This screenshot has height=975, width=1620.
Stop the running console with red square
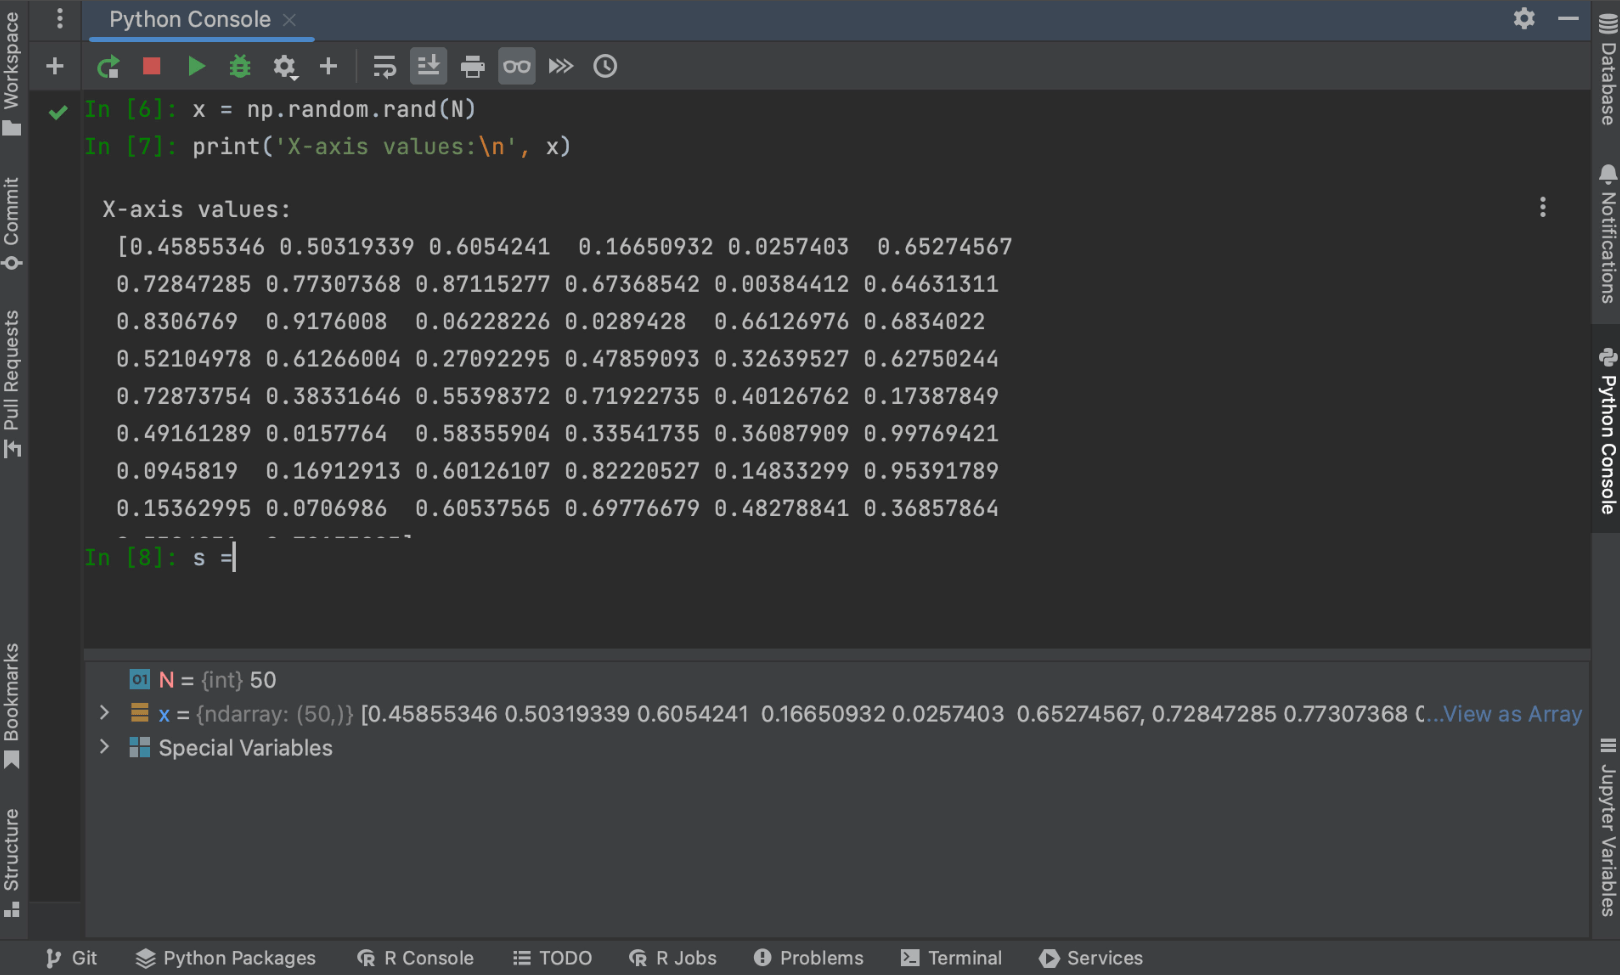pos(152,67)
